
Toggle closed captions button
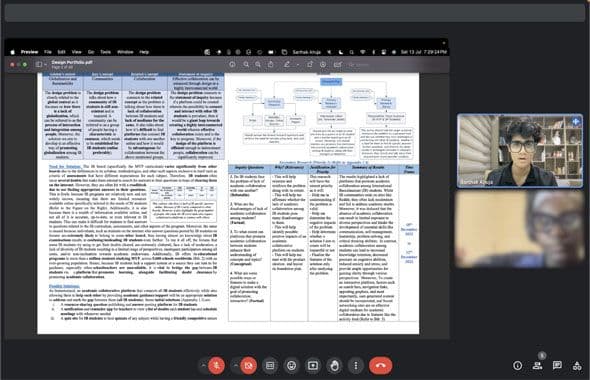tap(270, 365)
